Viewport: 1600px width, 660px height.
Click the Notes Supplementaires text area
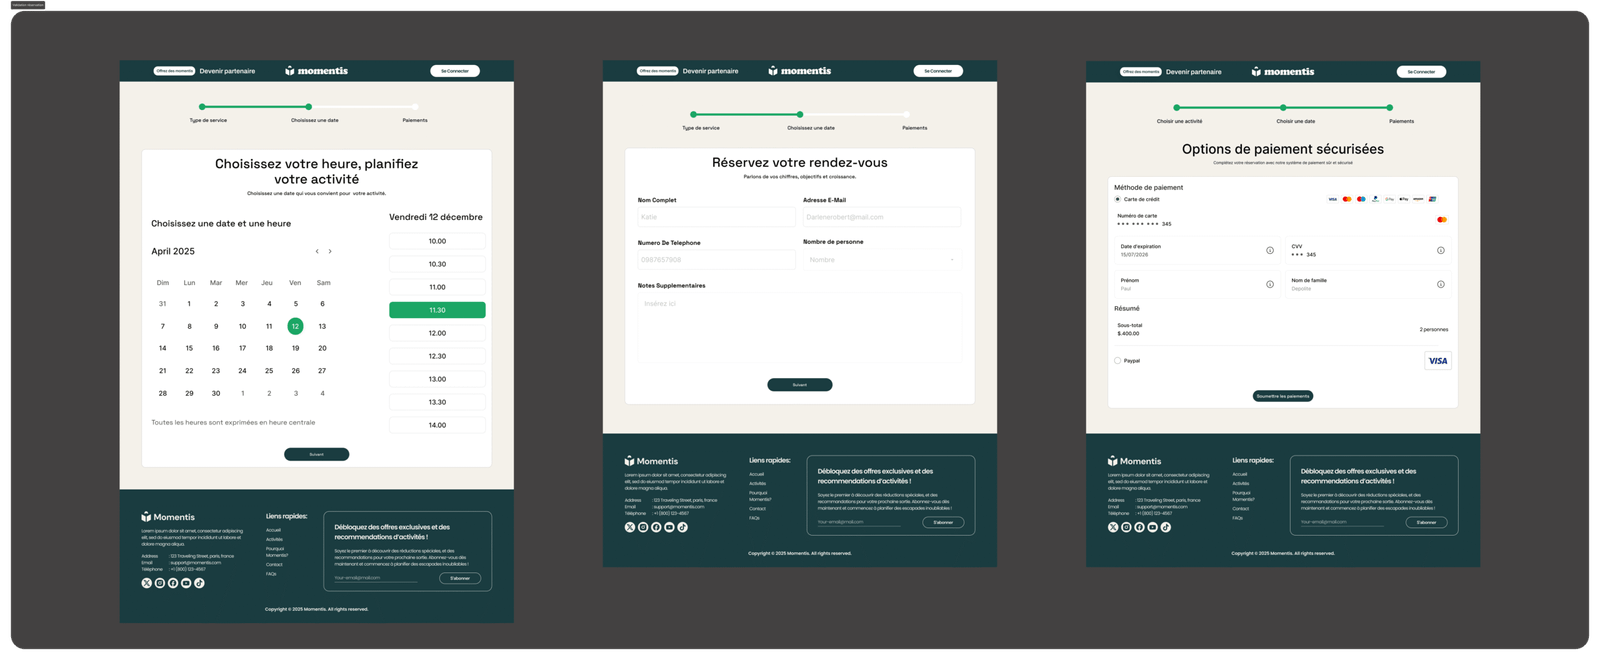[799, 327]
